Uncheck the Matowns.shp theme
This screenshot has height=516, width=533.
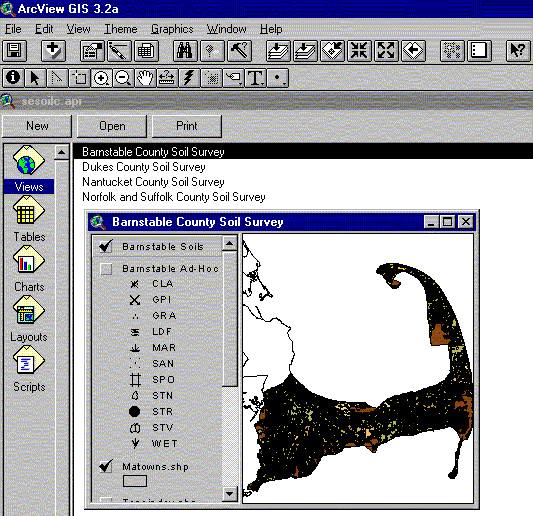click(x=106, y=466)
